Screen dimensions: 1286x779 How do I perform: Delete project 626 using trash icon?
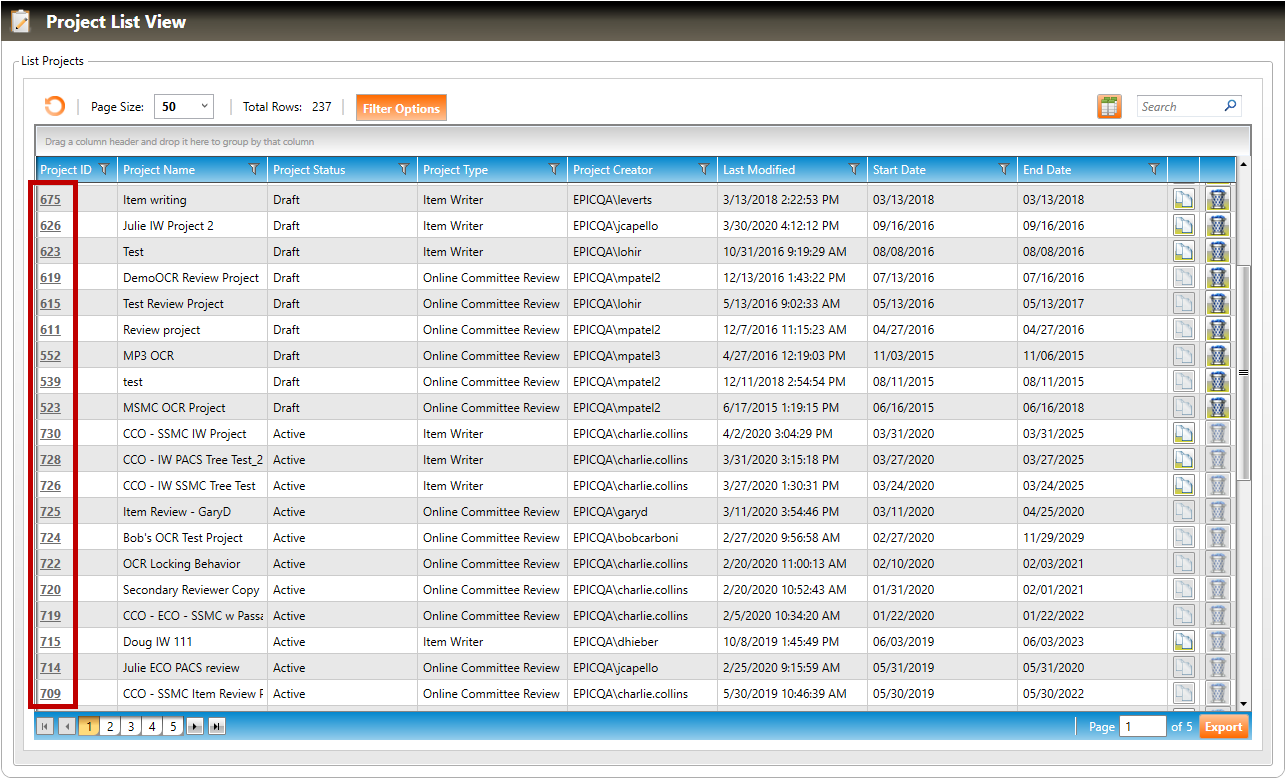pos(1217,226)
